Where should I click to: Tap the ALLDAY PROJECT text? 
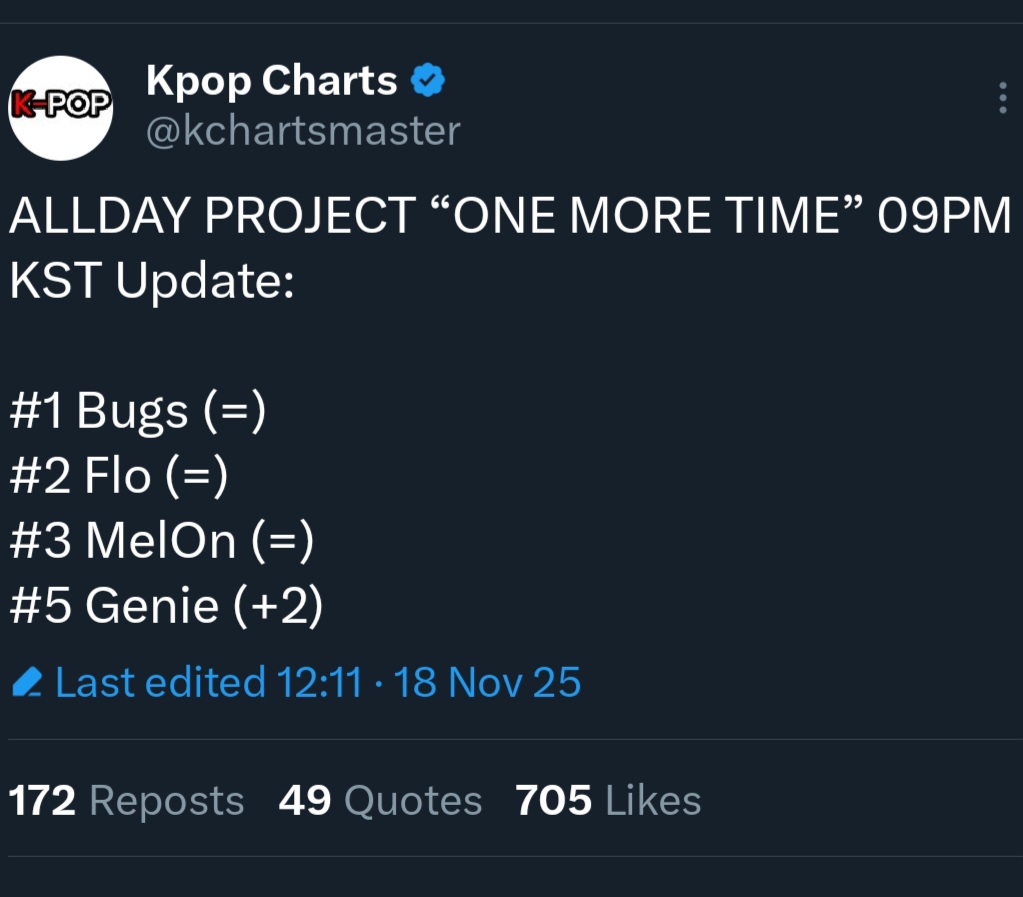212,216
